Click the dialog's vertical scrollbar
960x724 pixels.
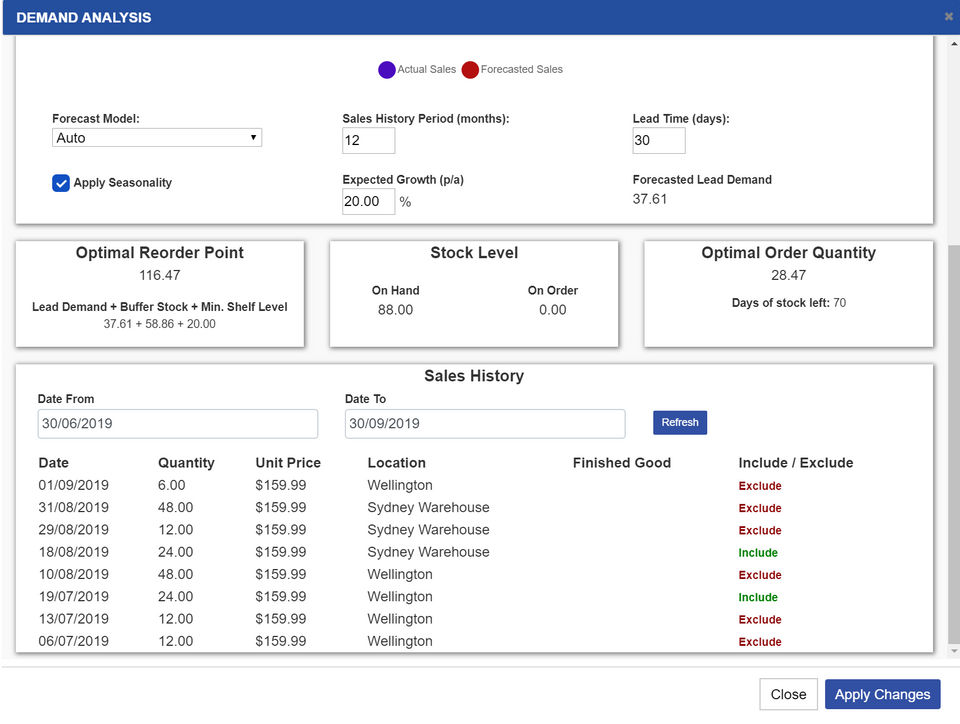coord(952,440)
